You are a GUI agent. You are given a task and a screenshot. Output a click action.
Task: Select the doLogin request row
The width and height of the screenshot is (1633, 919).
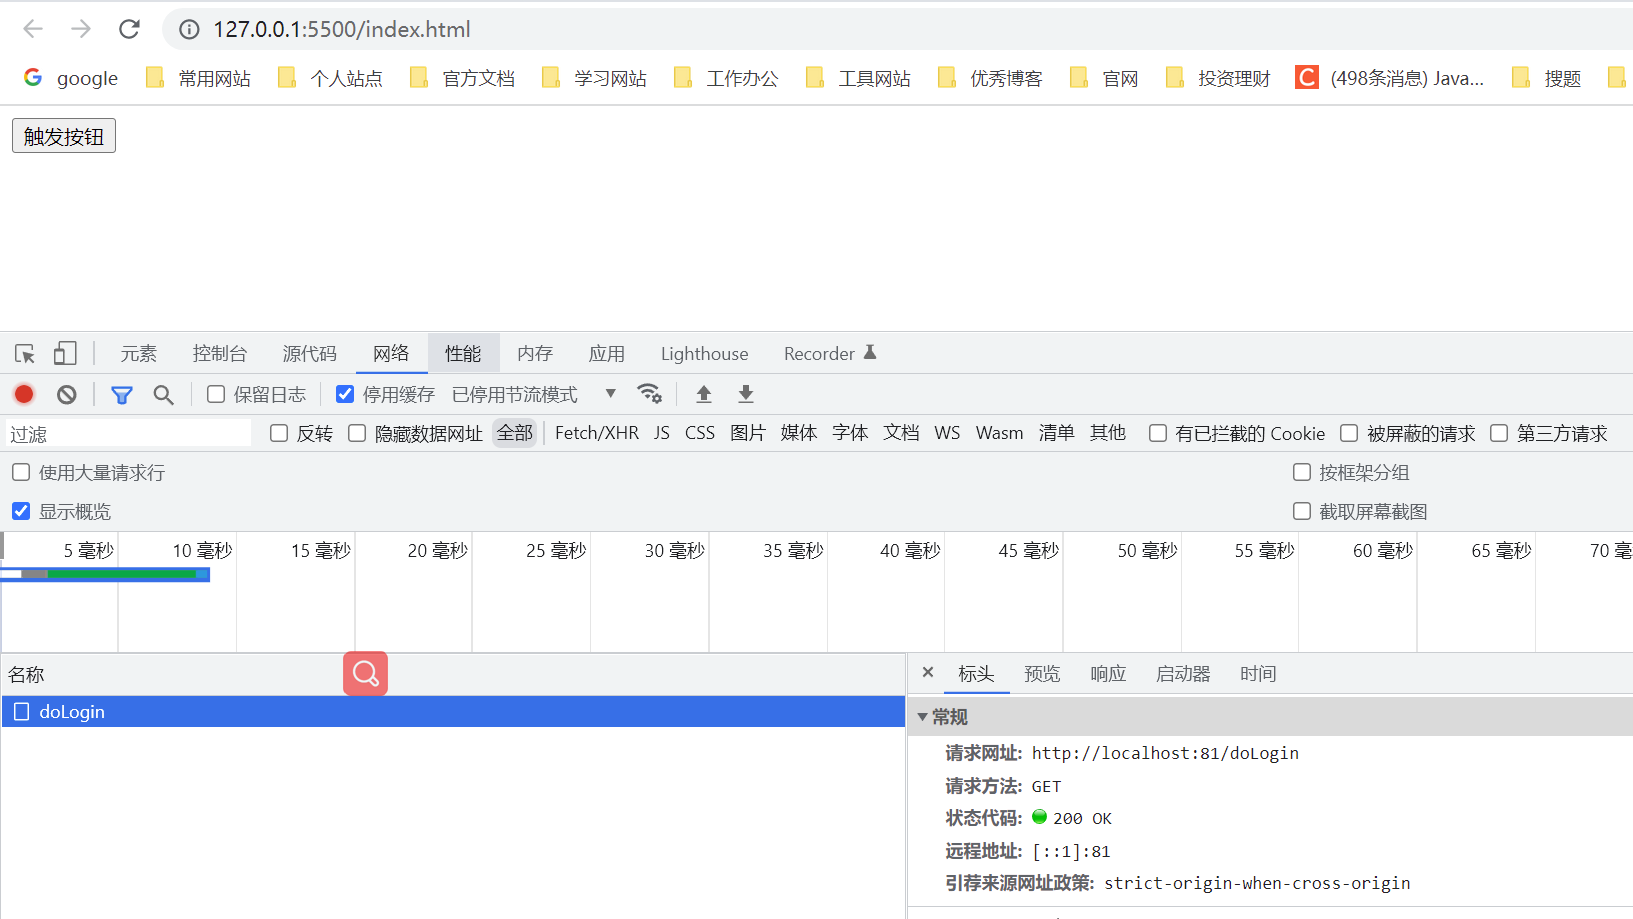point(453,711)
